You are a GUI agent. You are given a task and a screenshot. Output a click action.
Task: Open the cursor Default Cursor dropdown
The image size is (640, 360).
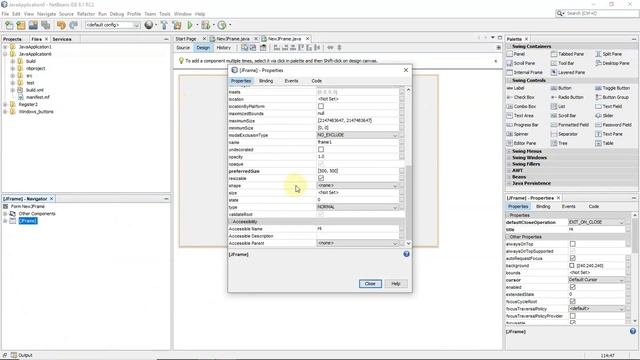click(x=596, y=280)
